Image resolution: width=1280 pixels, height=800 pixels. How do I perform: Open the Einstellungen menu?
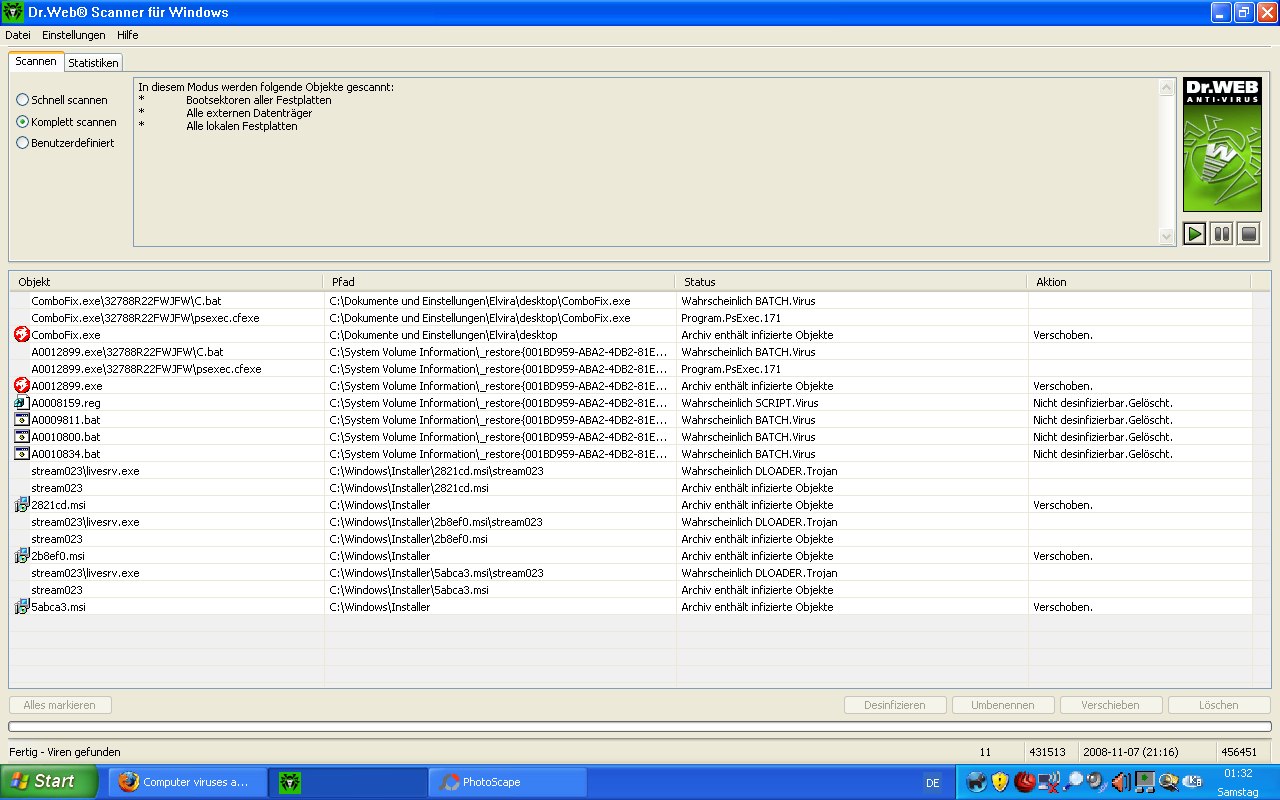[73, 35]
